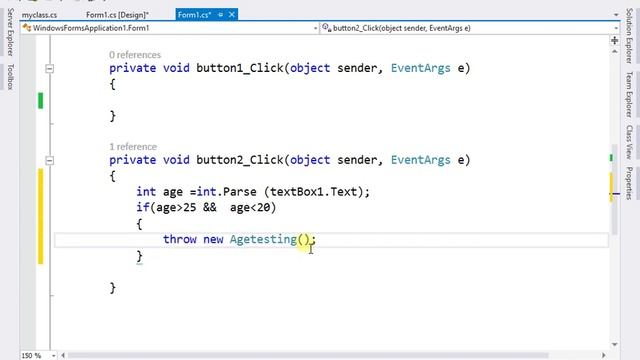The image size is (640, 360).
Task: Open the Class View side panel
Action: pos(629,142)
